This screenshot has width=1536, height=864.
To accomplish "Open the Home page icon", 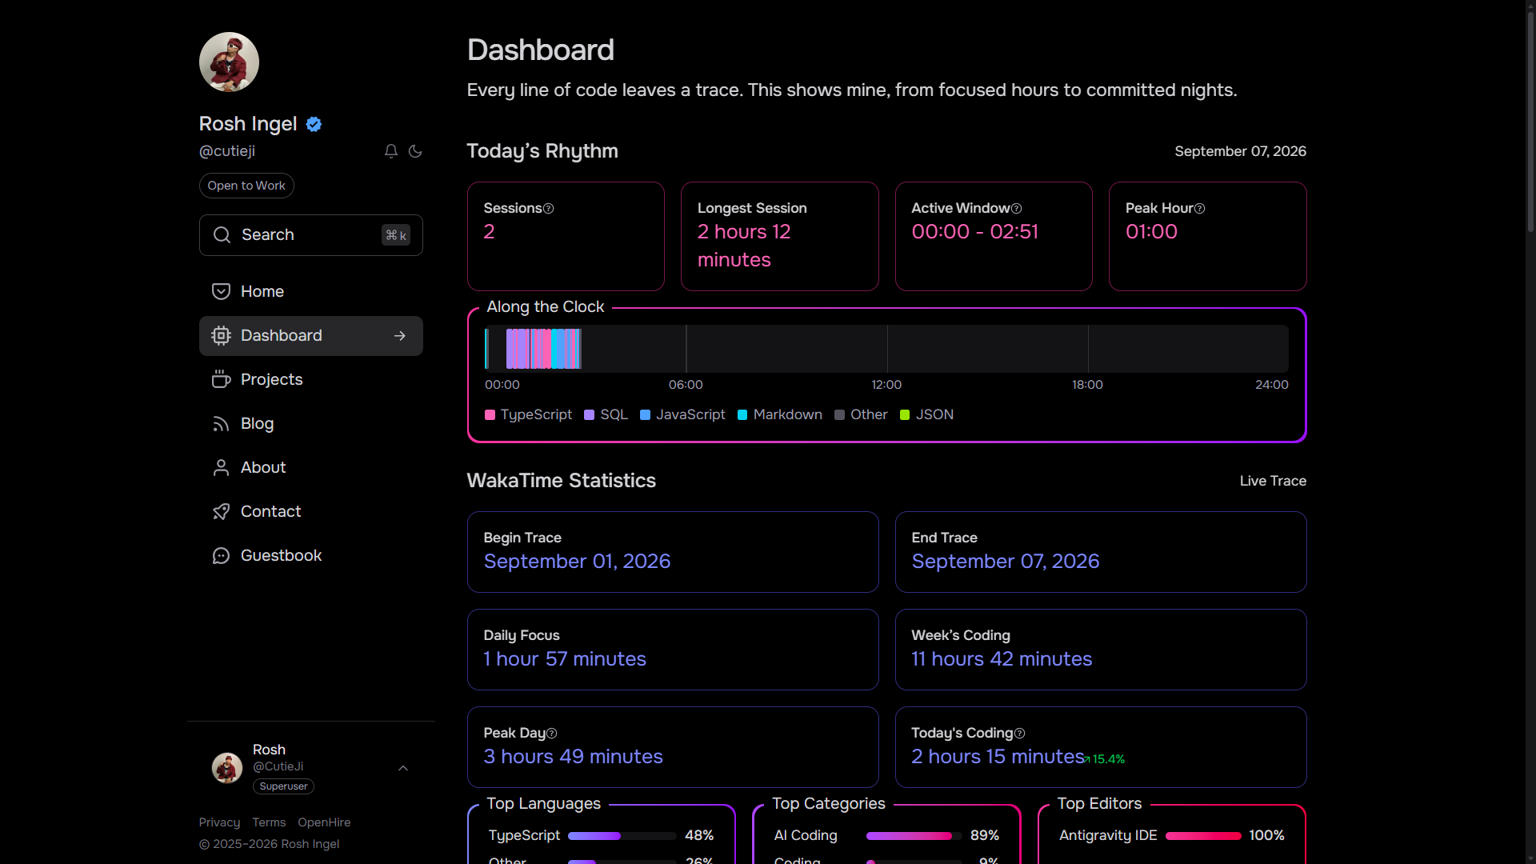I will (x=221, y=291).
